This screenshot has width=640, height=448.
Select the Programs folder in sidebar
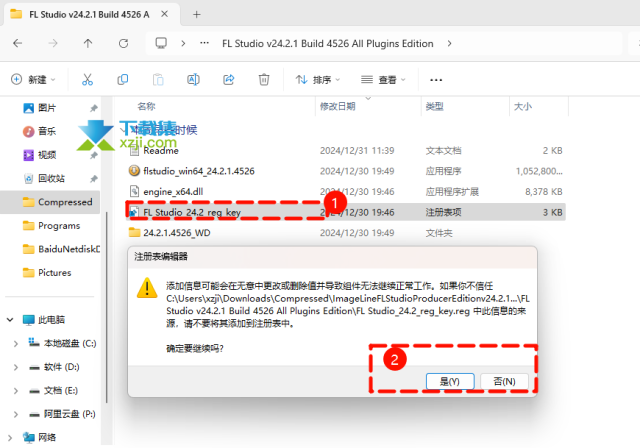[x=51, y=226]
